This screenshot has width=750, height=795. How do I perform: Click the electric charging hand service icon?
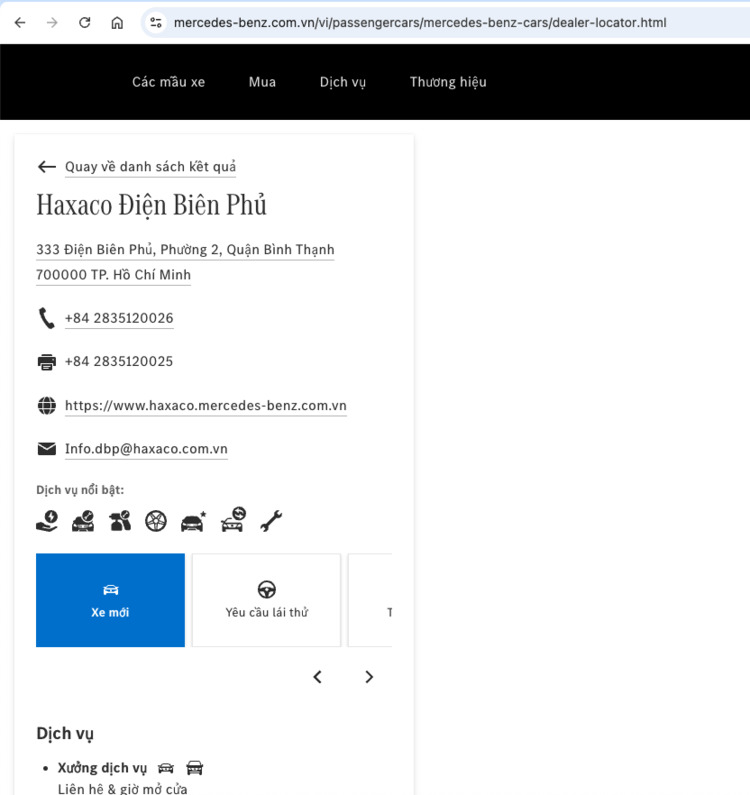[47, 521]
